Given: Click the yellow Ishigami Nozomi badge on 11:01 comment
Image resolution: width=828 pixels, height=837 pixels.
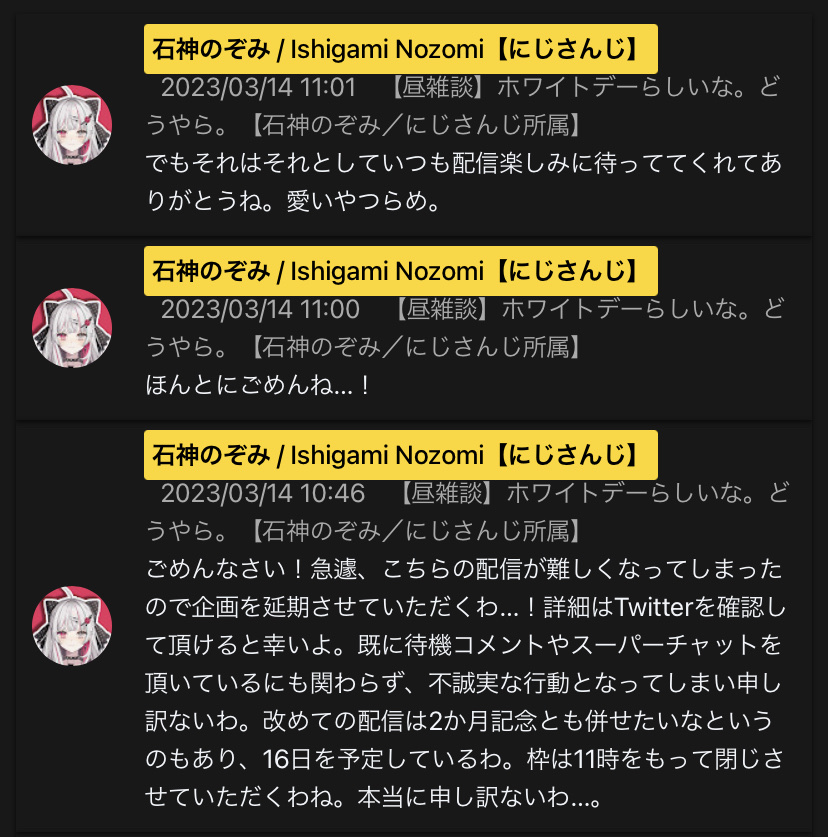Looking at the screenshot, I should click(400, 49).
